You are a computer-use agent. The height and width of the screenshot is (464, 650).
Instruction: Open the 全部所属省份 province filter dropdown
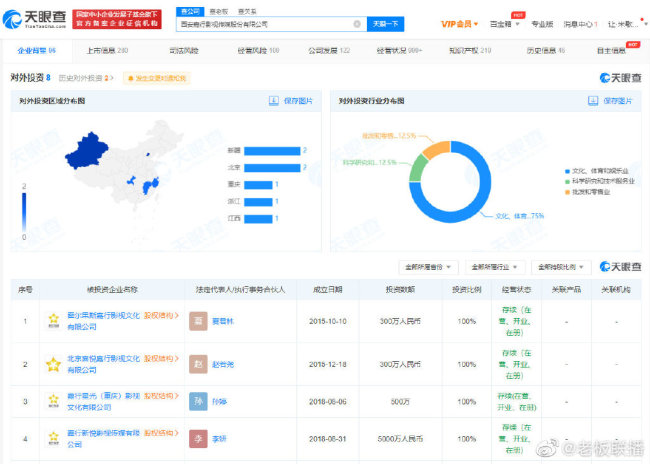(428, 267)
